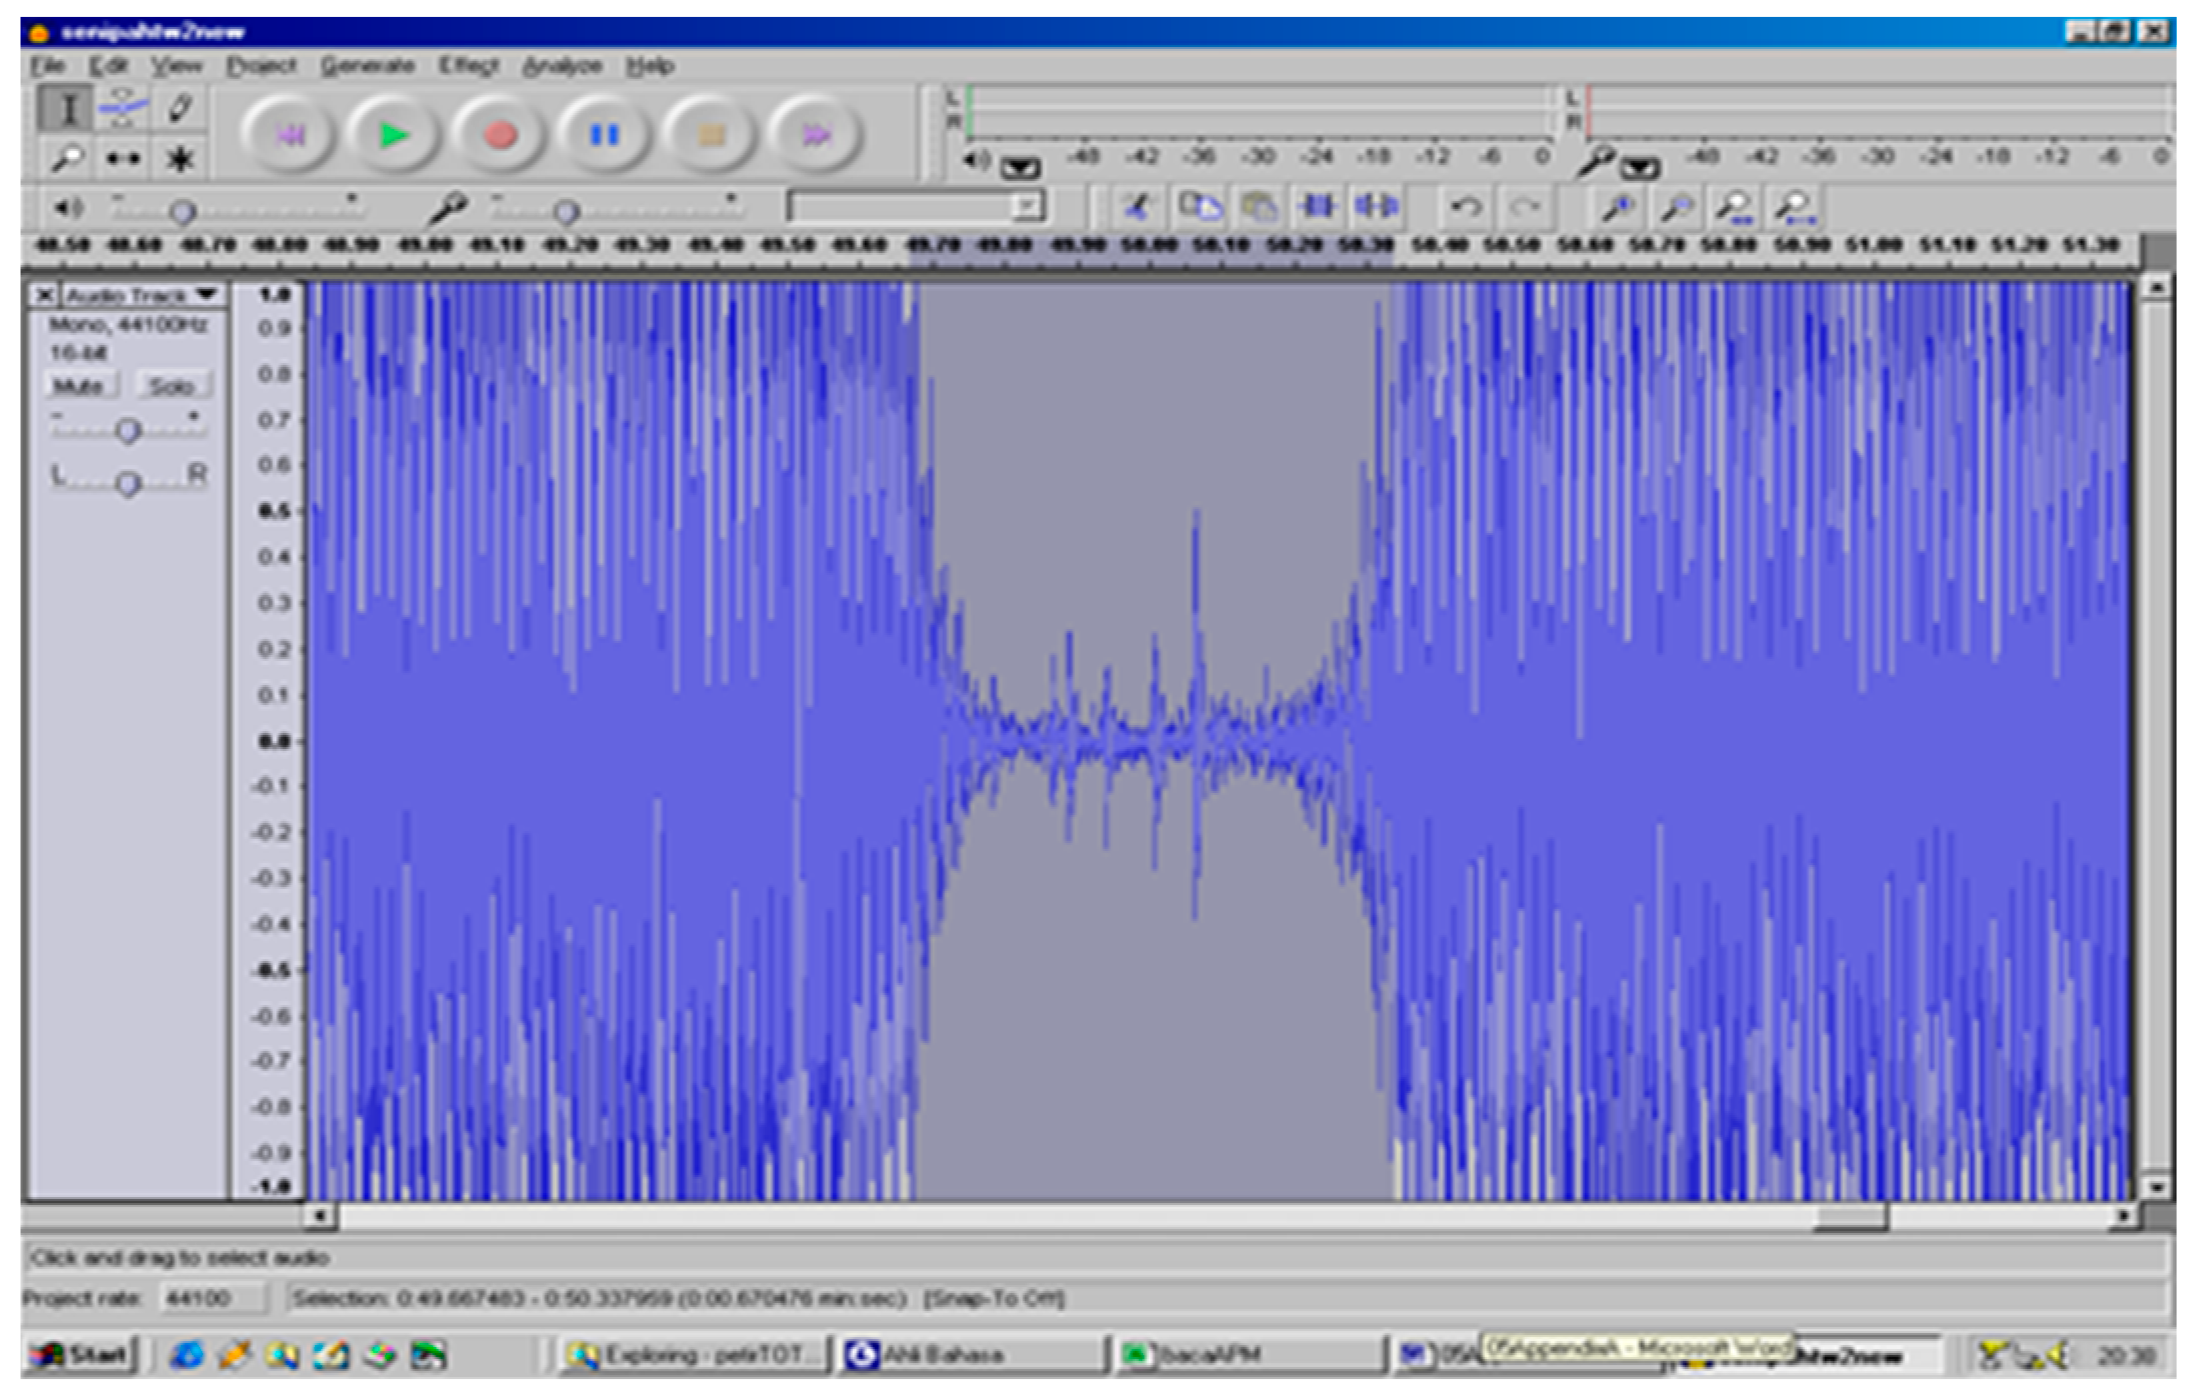Select the Time Shift tool
Image resolution: width=2197 pixels, height=1400 pixels.
point(123,158)
